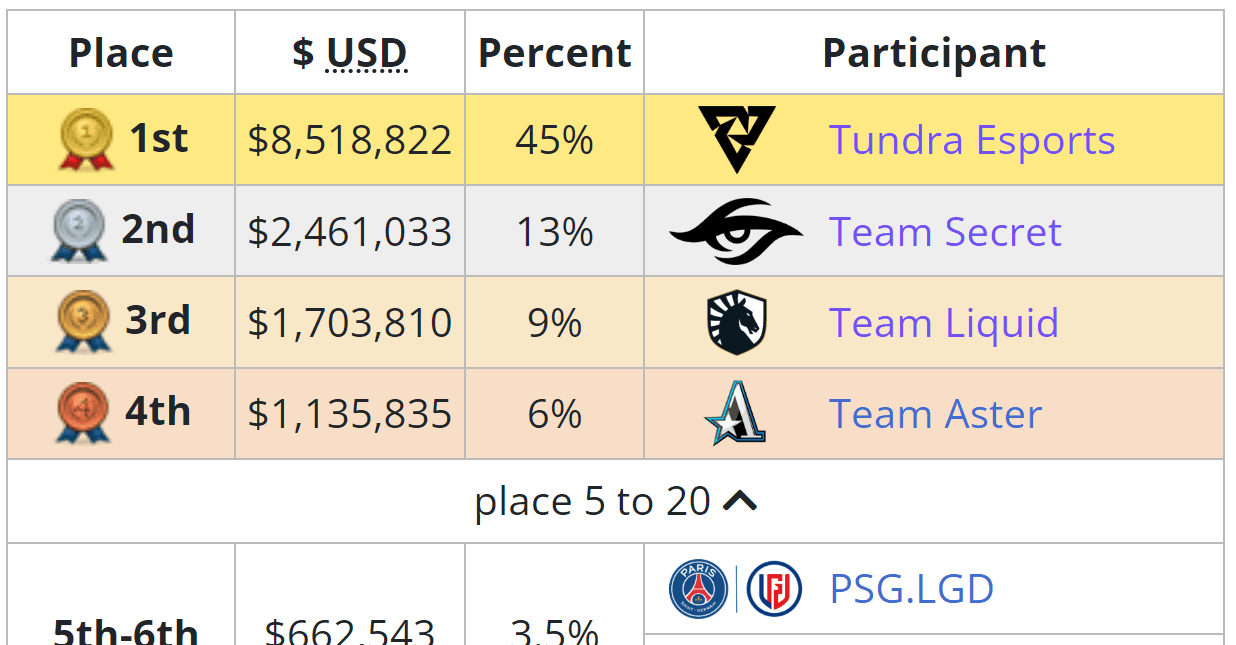Click the $8,518,822 prize cell
Viewport: 1236px width, 645px height.
(x=350, y=140)
